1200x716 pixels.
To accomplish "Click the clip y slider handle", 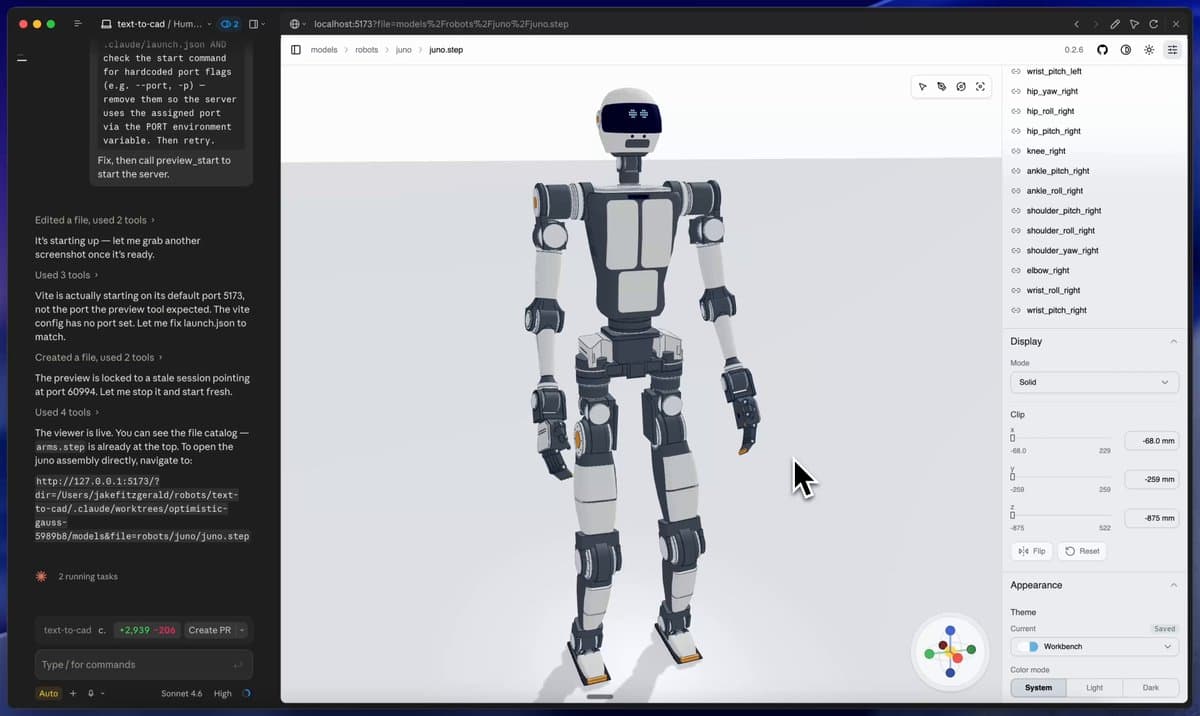I will pyautogui.click(x=1013, y=477).
